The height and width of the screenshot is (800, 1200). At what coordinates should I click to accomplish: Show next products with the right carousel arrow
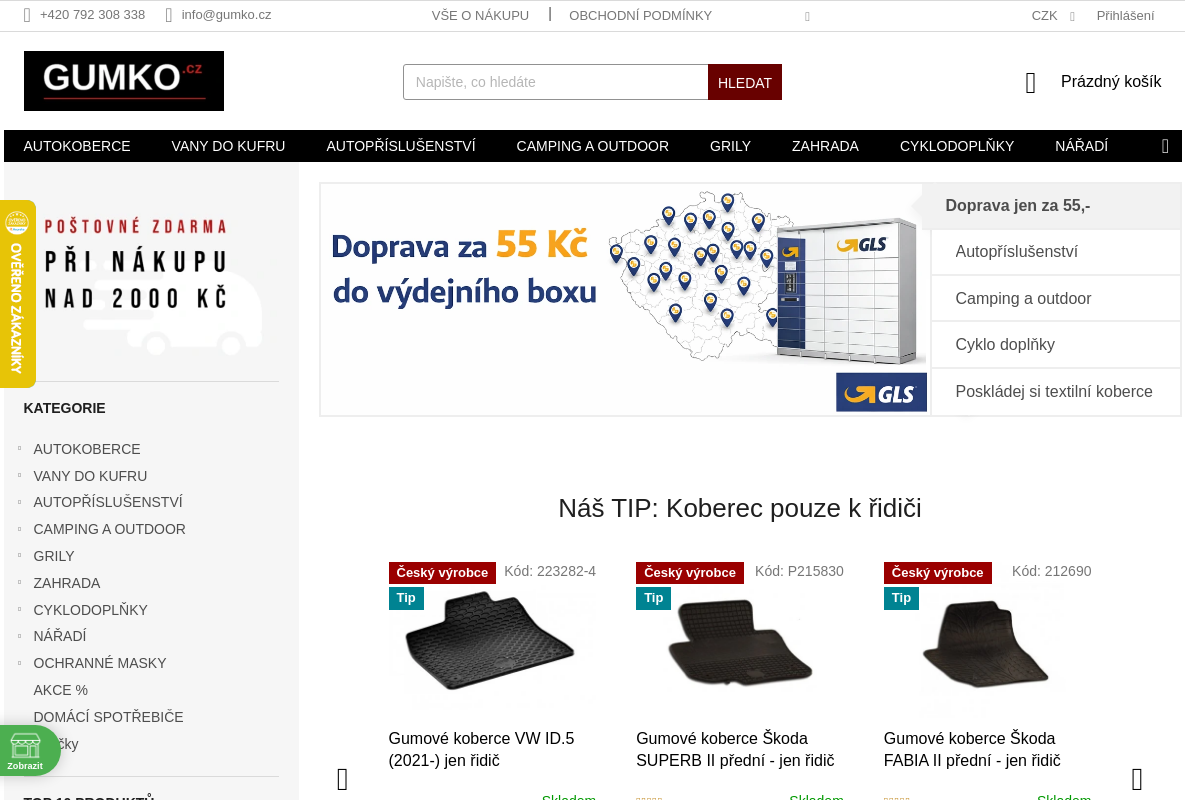click(x=1137, y=780)
